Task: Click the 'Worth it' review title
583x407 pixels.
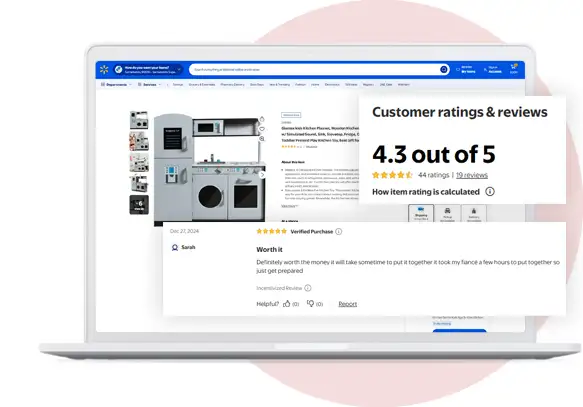Action: (269, 249)
